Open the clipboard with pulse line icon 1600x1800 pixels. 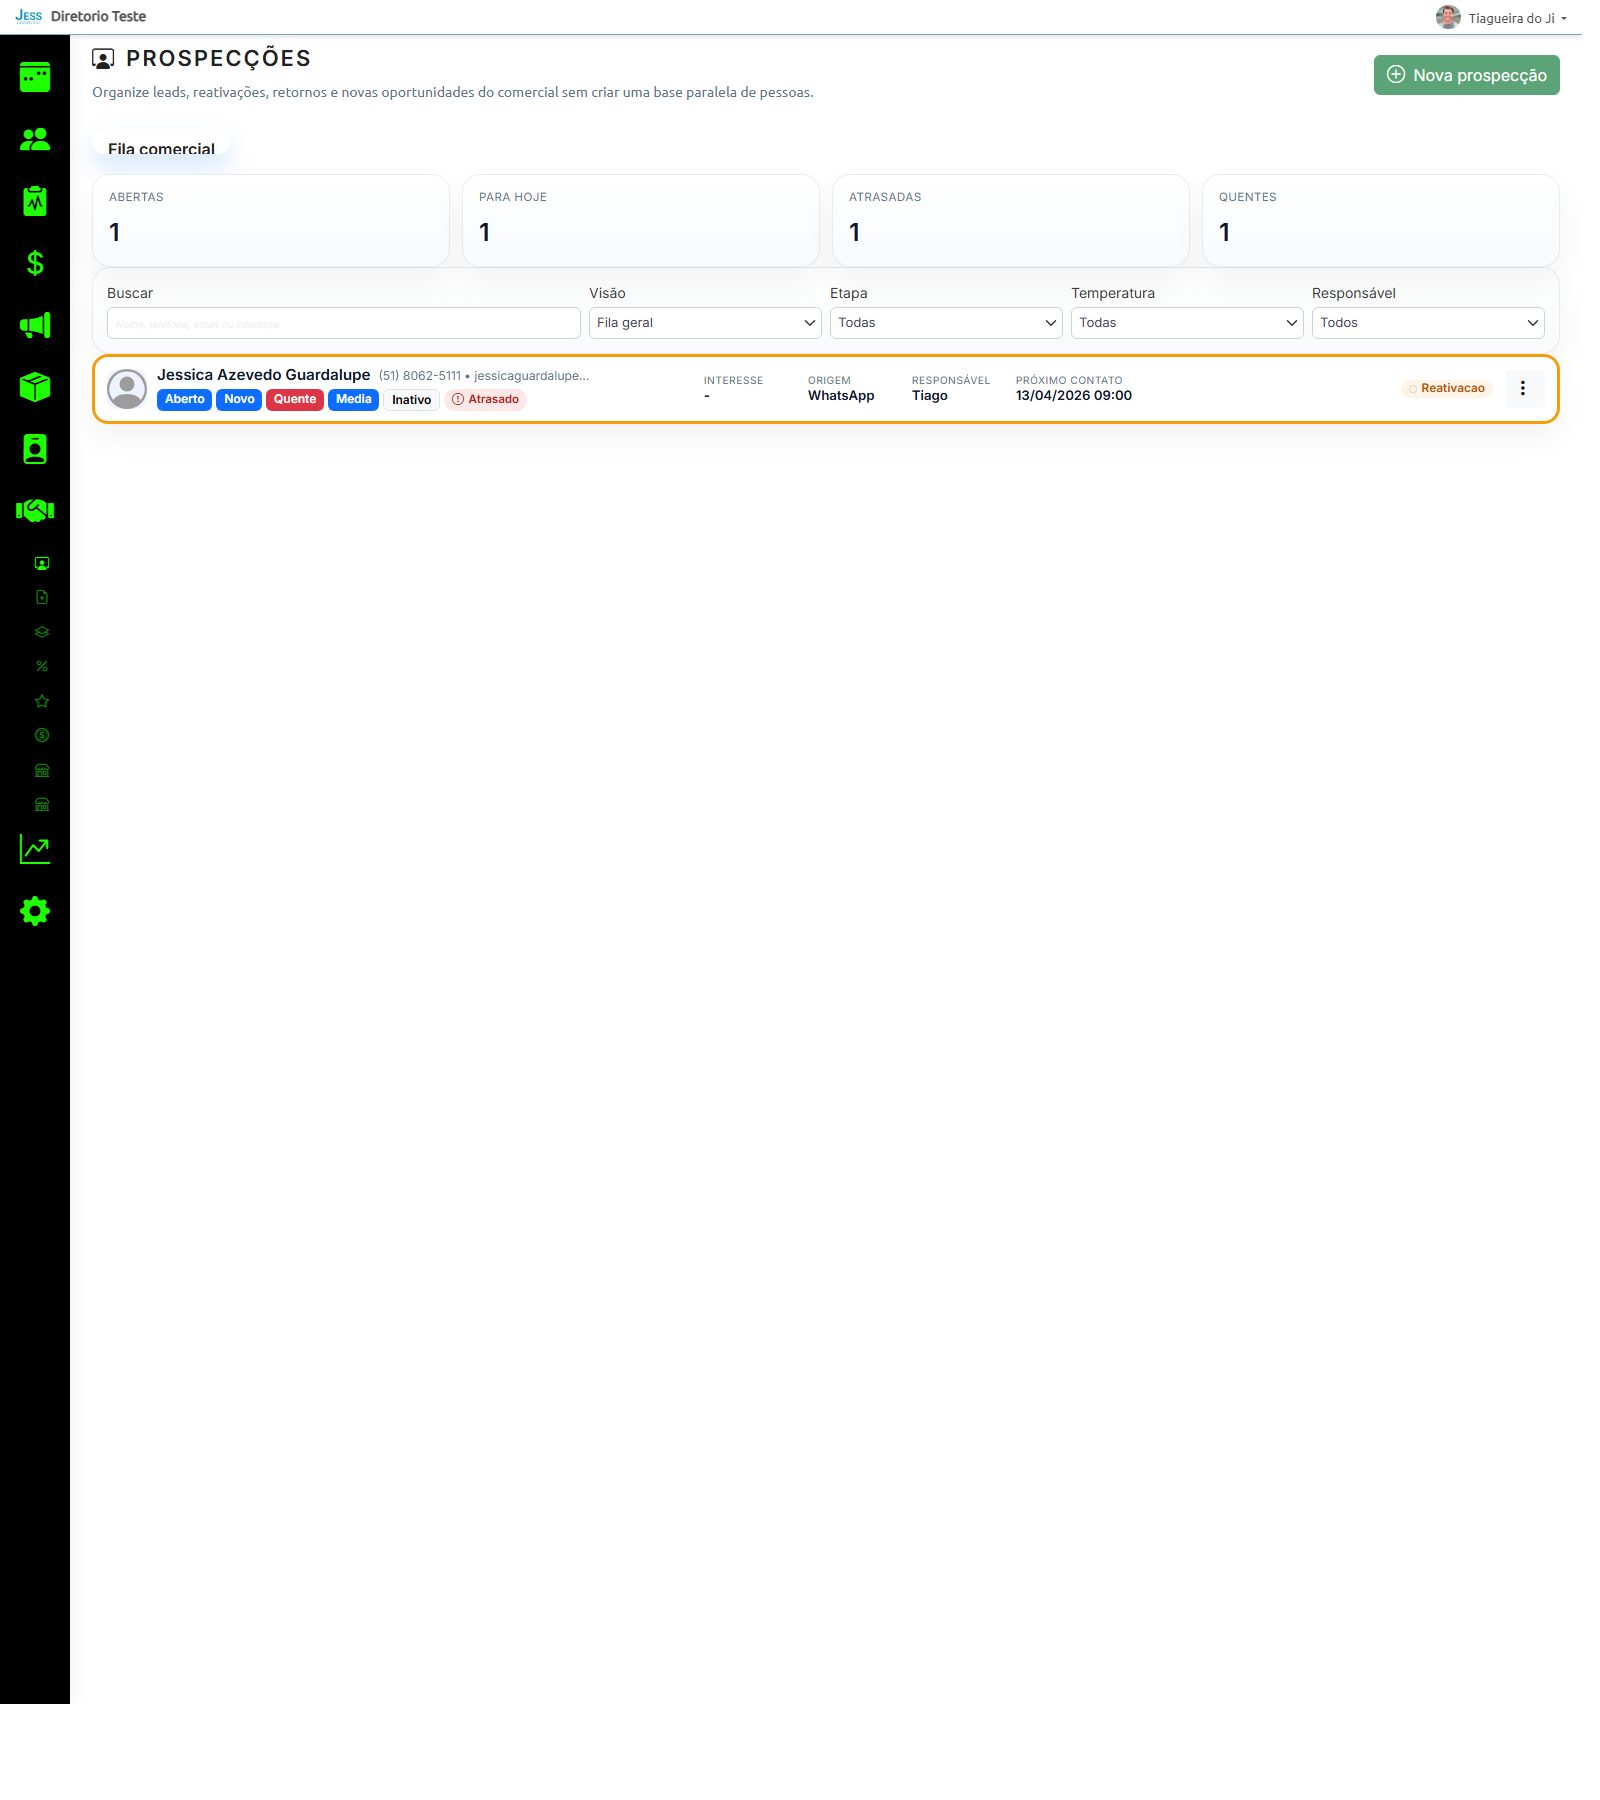tap(35, 201)
